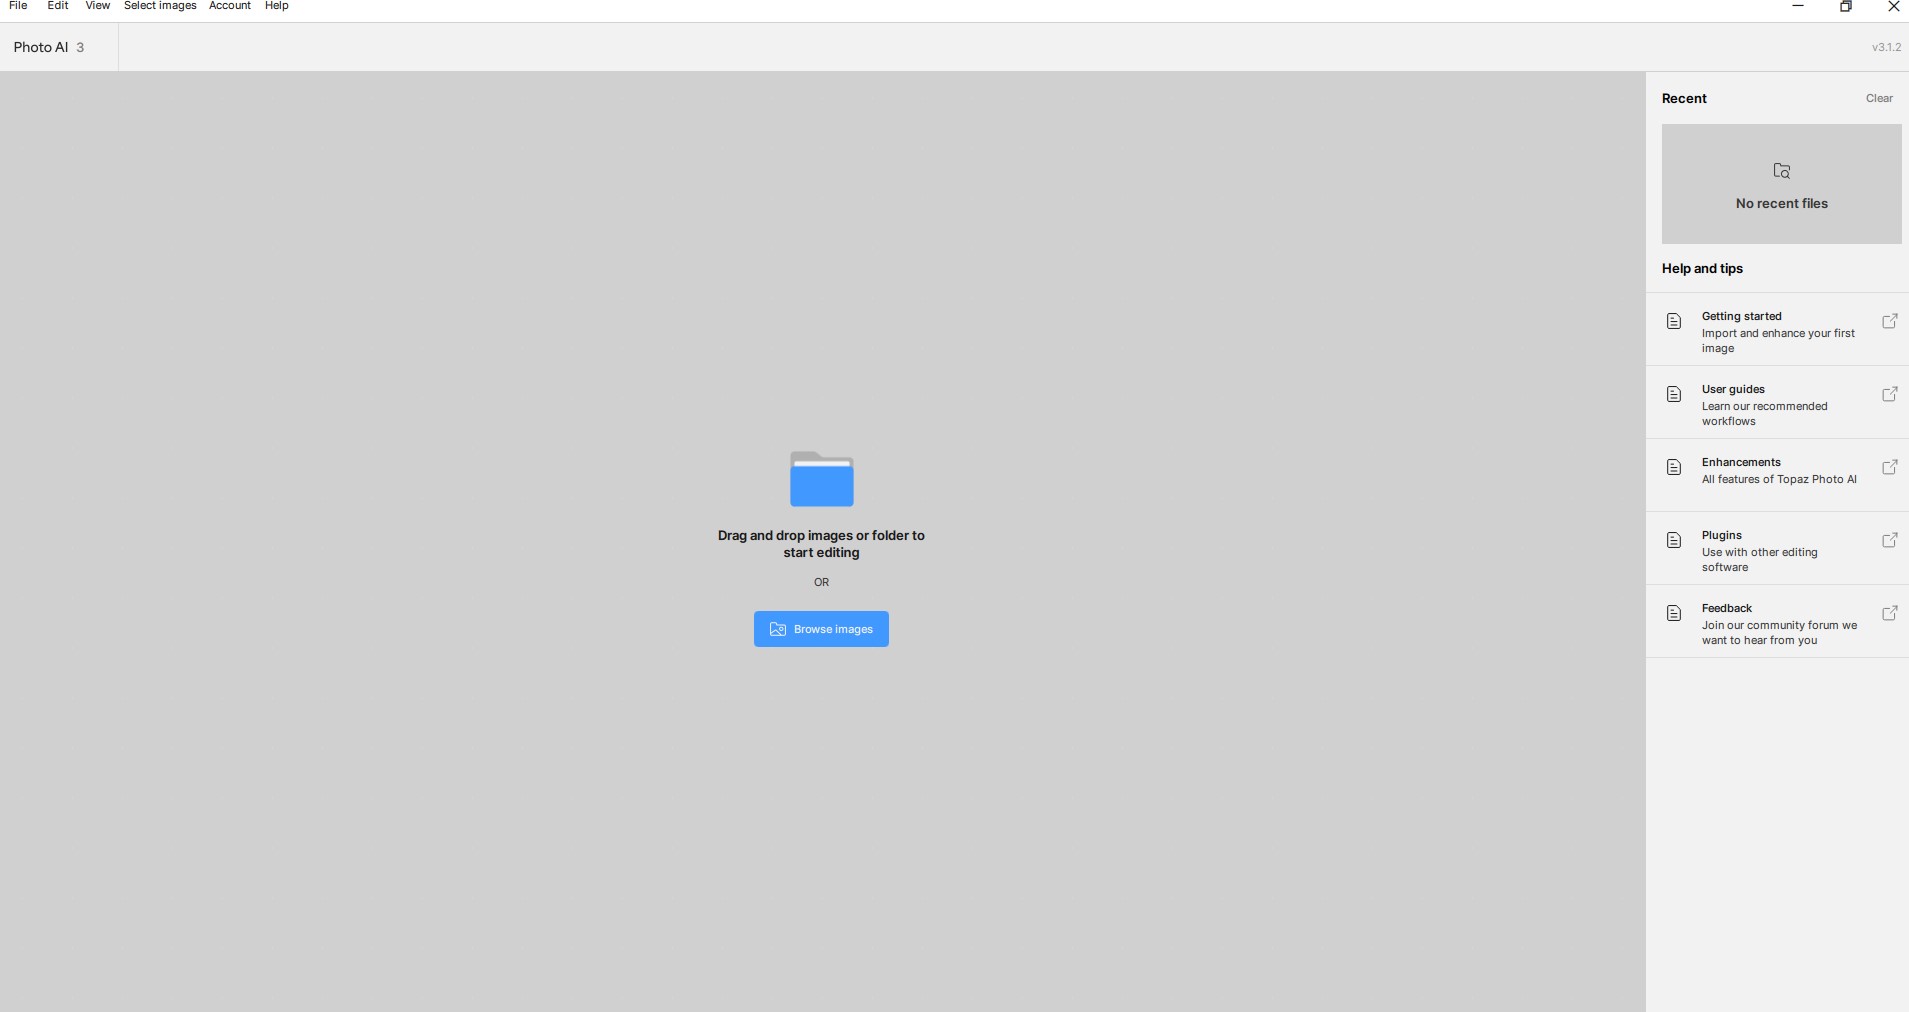Click the Getting started document icon
1909x1012 pixels.
[x=1674, y=322]
